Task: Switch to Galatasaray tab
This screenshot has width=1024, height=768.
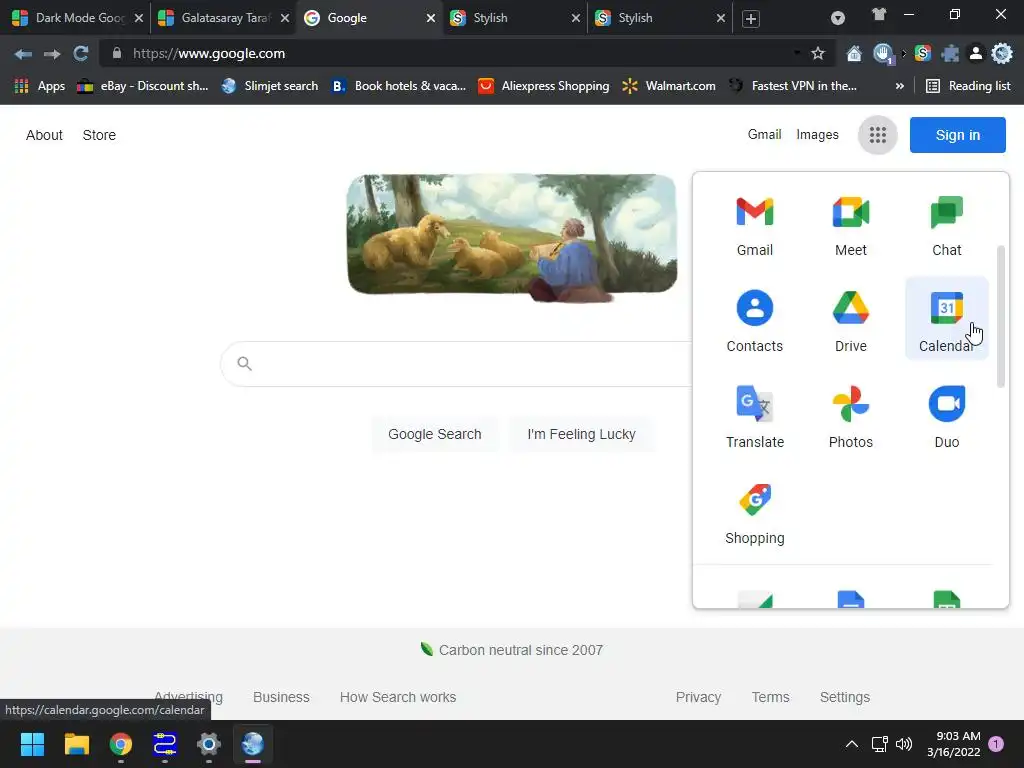Action: (x=222, y=18)
